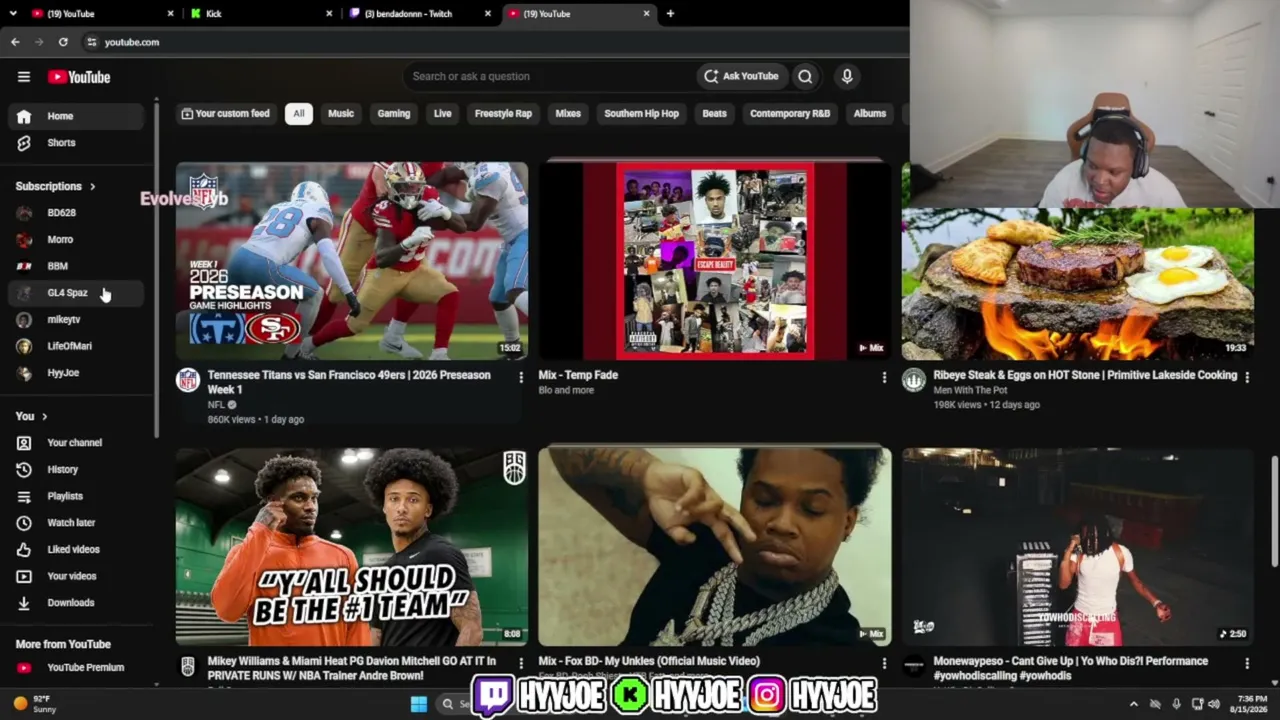
Task: Open History in the sidebar
Action: coord(76,469)
